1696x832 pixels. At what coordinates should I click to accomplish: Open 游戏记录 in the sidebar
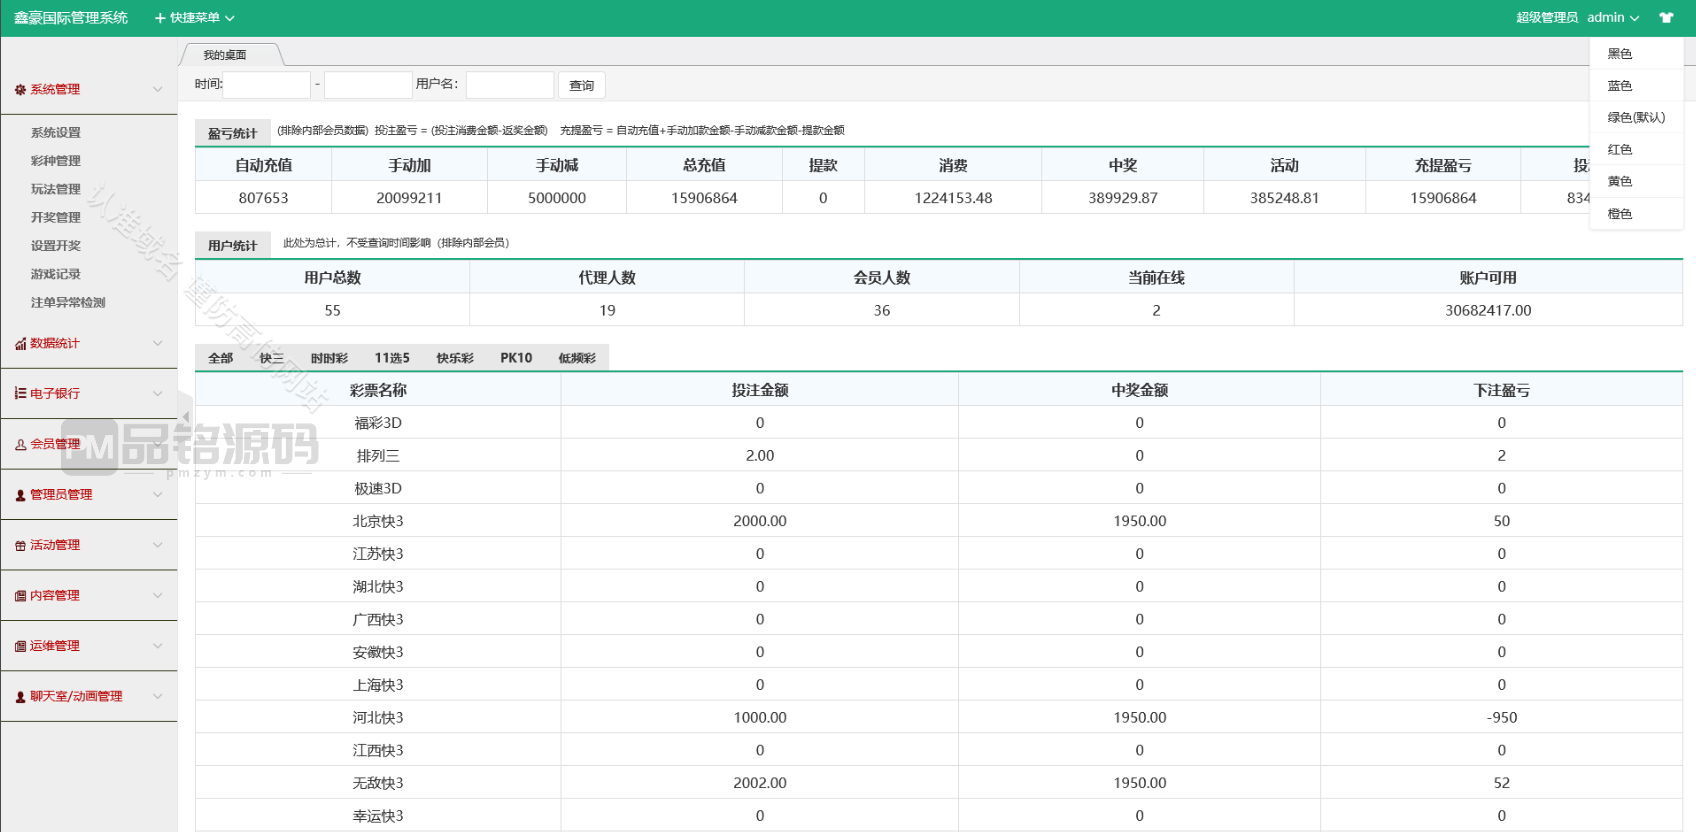(x=56, y=274)
